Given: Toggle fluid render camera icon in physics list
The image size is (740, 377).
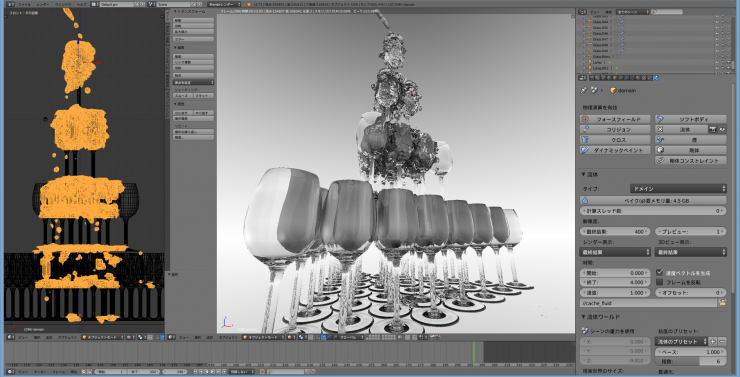Looking at the screenshot, I should pyautogui.click(x=712, y=129).
